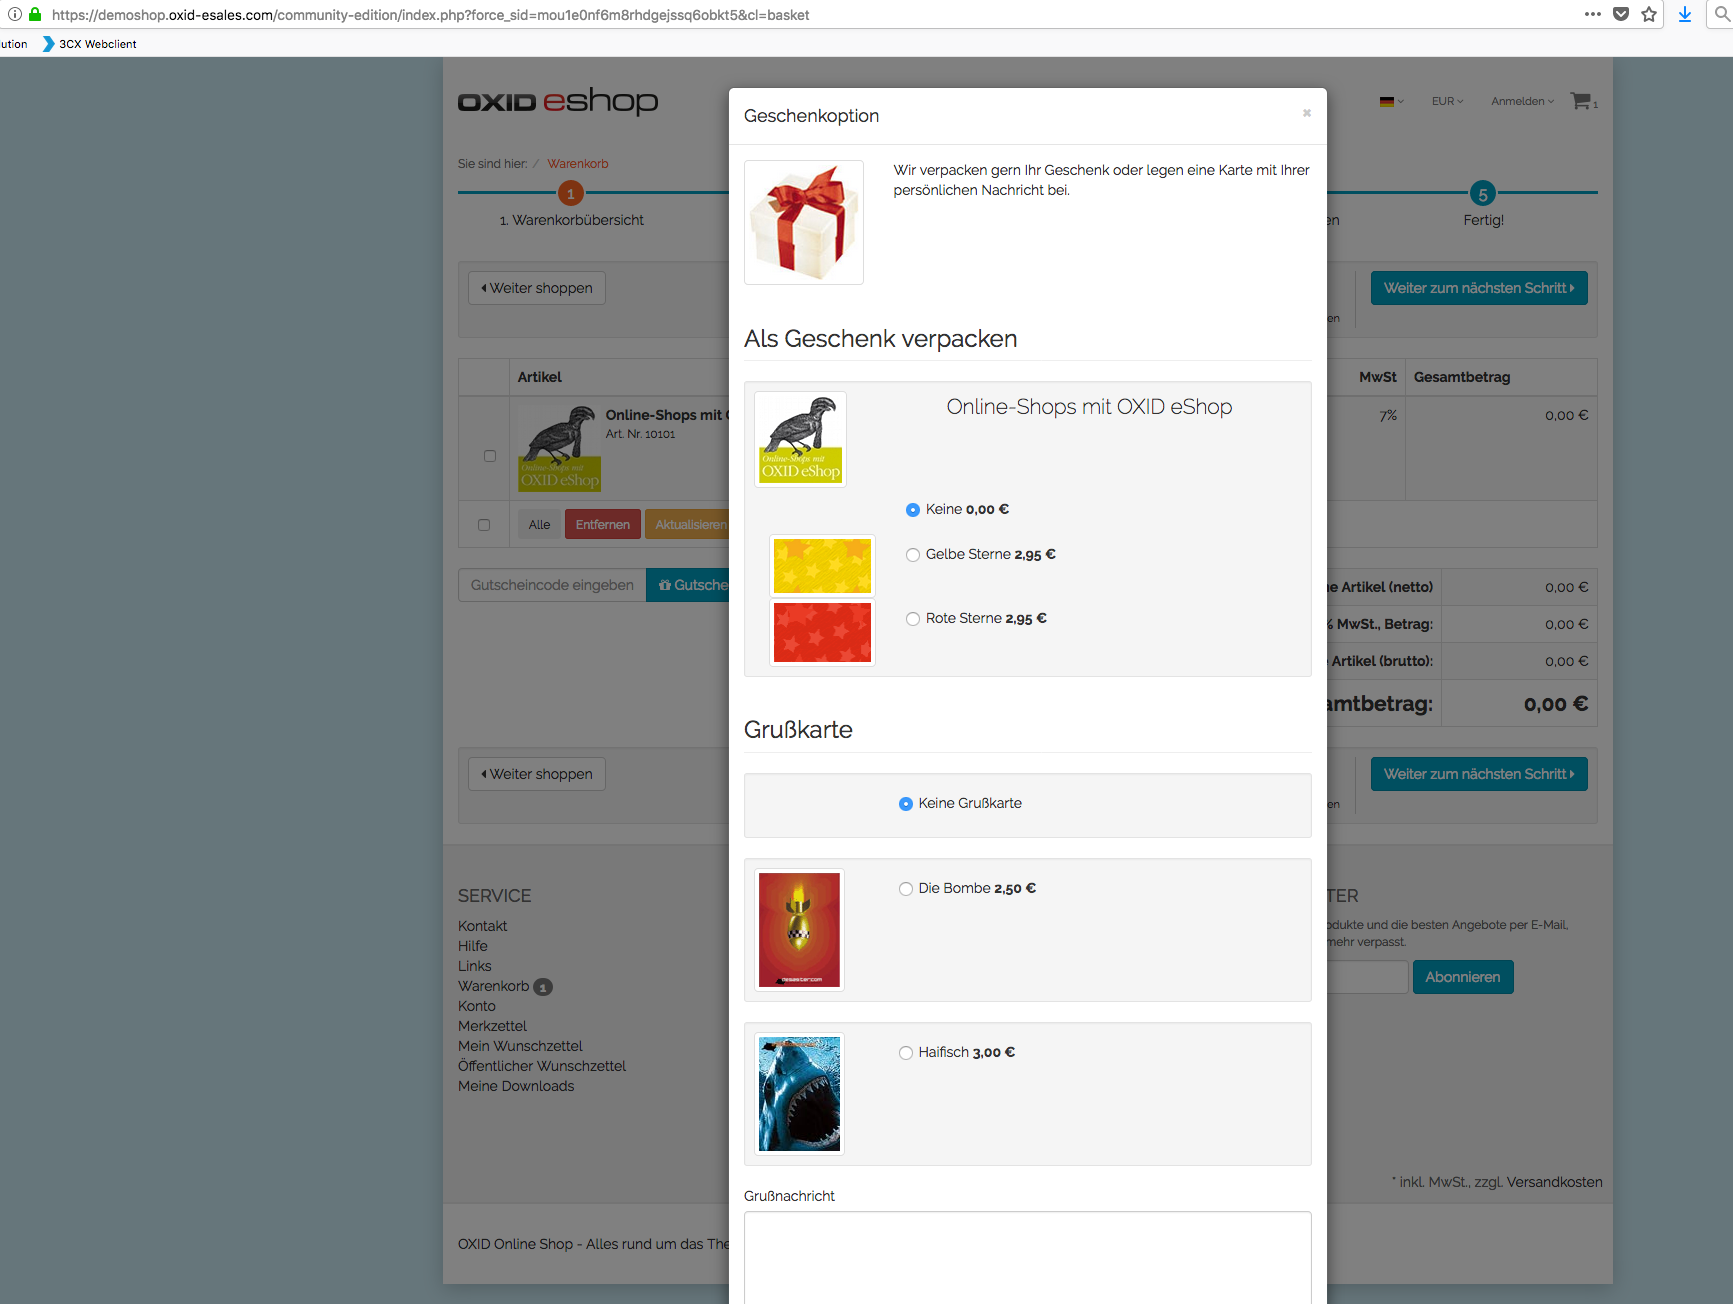The width and height of the screenshot is (1733, 1304).
Task: Open the browser downloads arrow icon
Action: [1685, 14]
